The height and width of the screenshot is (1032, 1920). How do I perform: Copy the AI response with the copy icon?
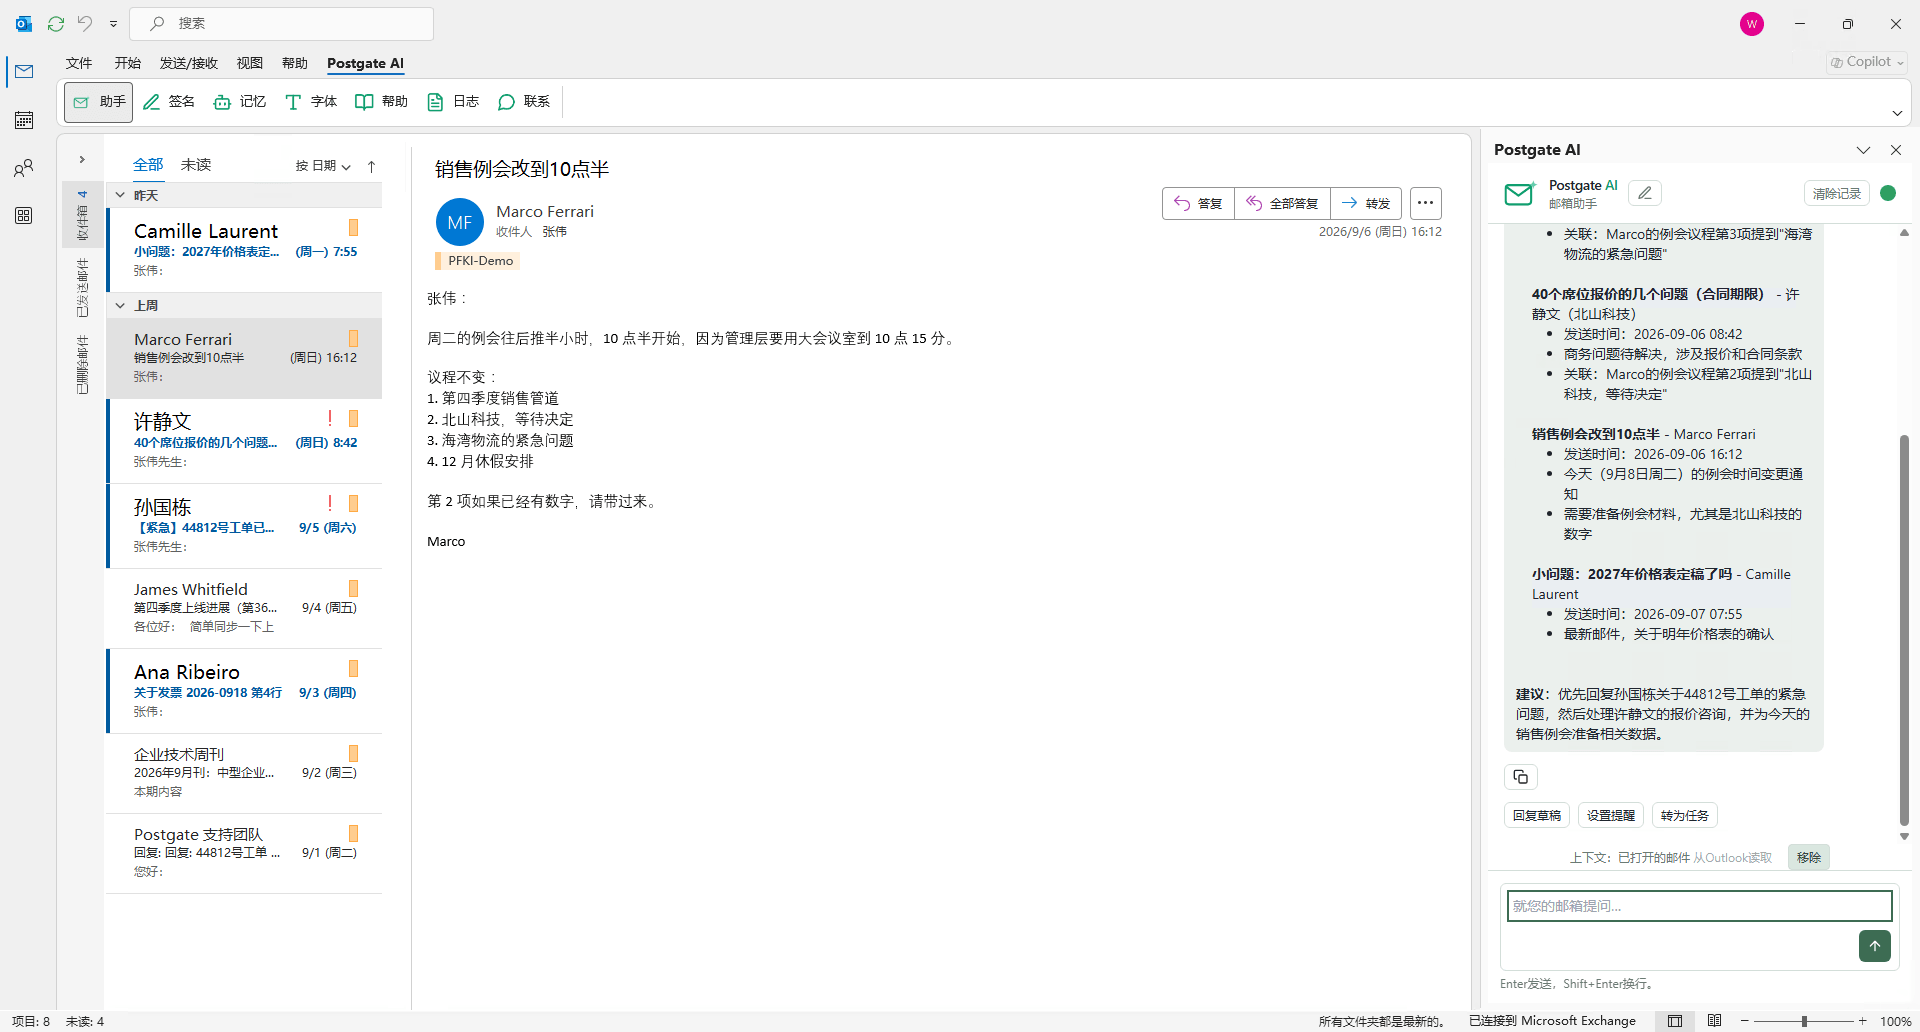(1521, 777)
